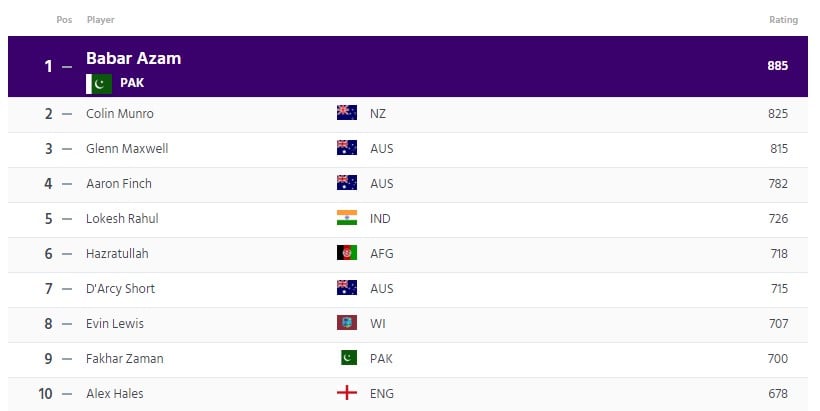Click New Zealand flag next to Colin Munro
Screen dimensions: 820x411
click(347, 113)
